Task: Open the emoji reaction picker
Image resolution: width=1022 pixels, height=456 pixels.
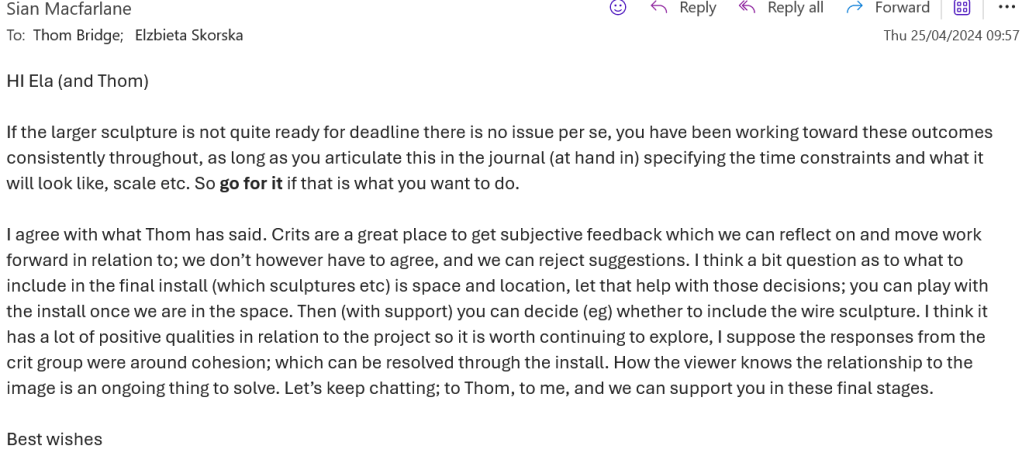Action: [618, 7]
